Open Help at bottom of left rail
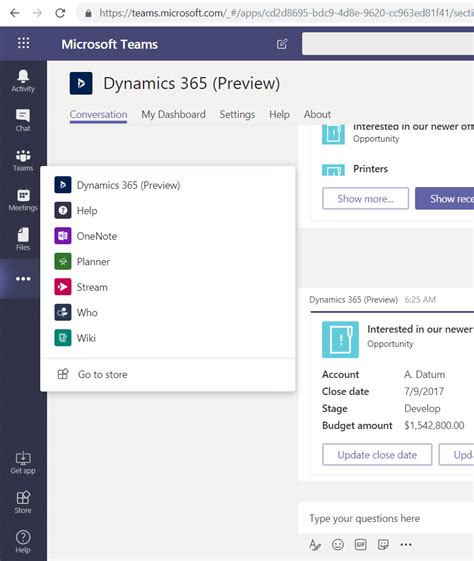This screenshot has width=474, height=561. coord(23,542)
